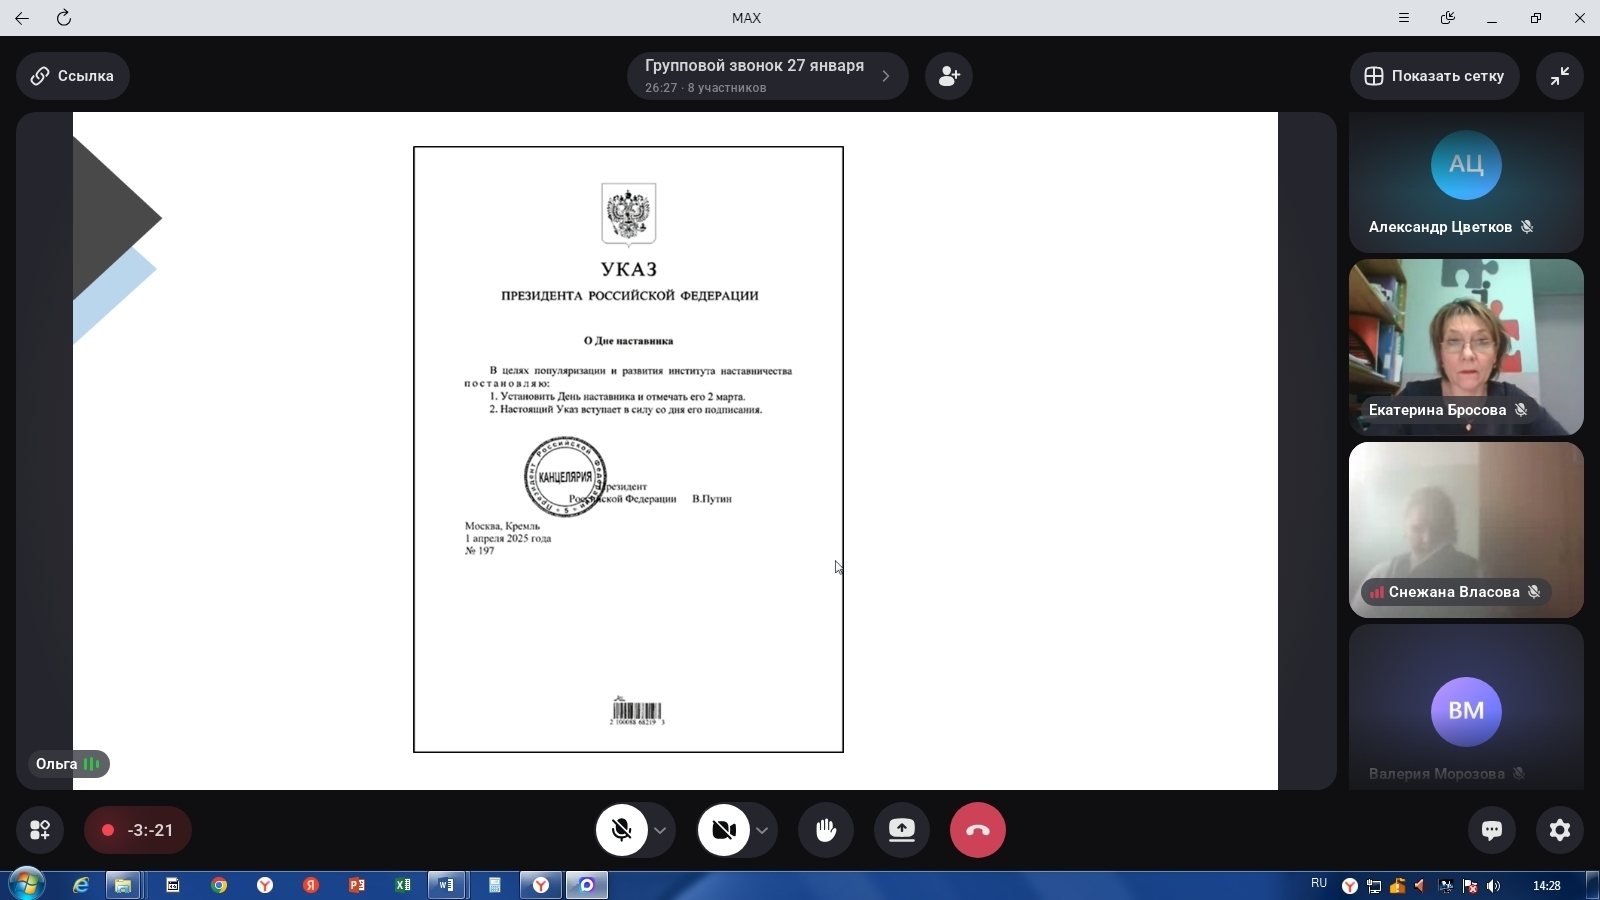The height and width of the screenshot is (900, 1600).
Task: Click the add participant icon
Action: click(949, 76)
